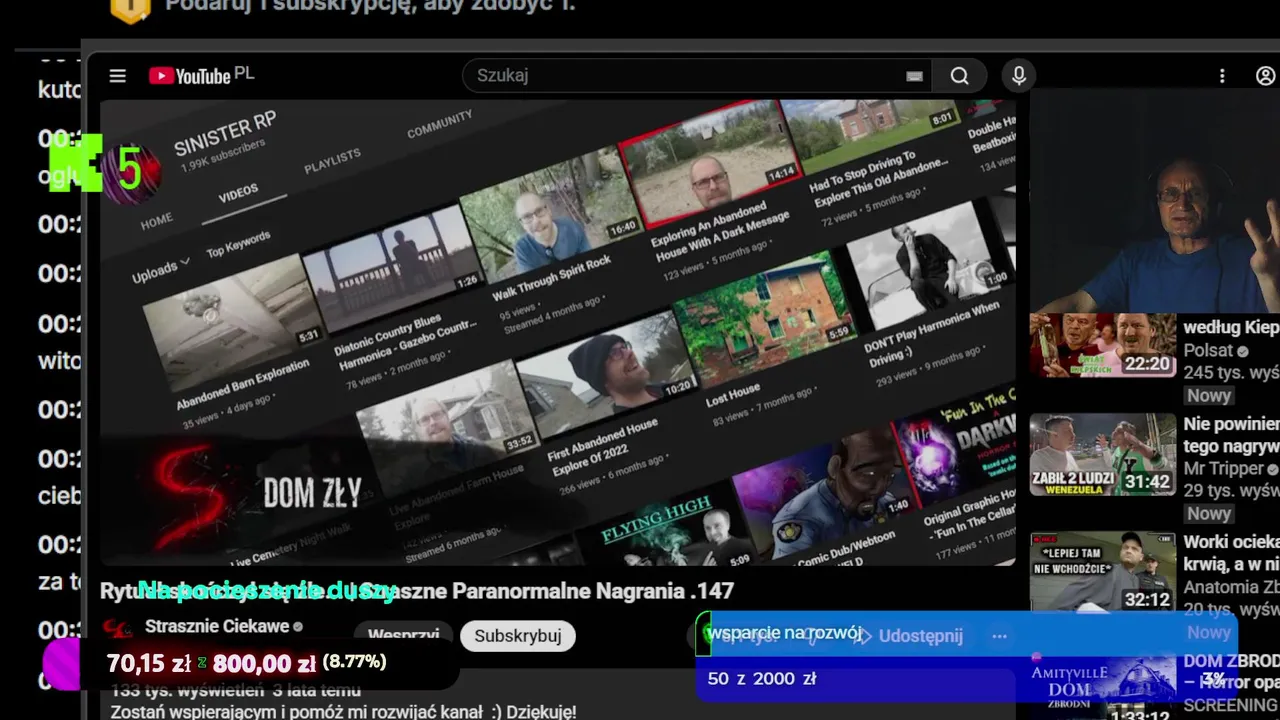Viewport: 1280px width, 720px height.
Task: Open Amityville DOM ZBRODNI video thumbnail
Action: (x=1103, y=687)
